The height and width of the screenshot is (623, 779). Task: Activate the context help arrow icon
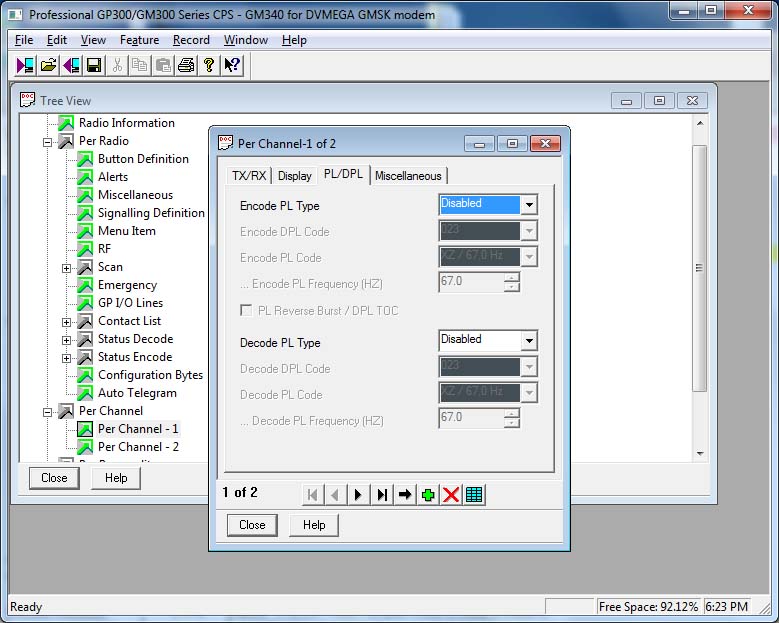232,65
